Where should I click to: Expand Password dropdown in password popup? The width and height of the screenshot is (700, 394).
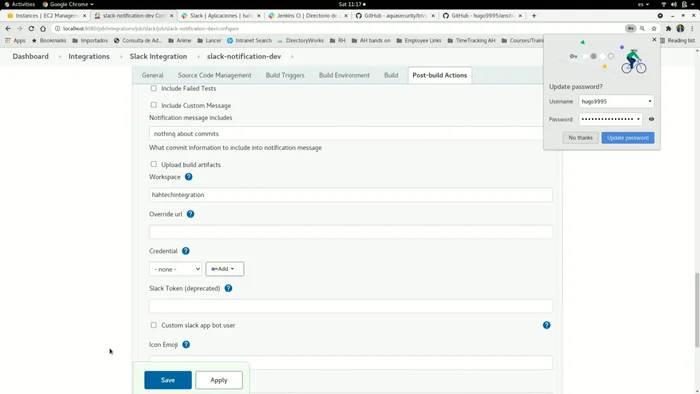point(638,119)
